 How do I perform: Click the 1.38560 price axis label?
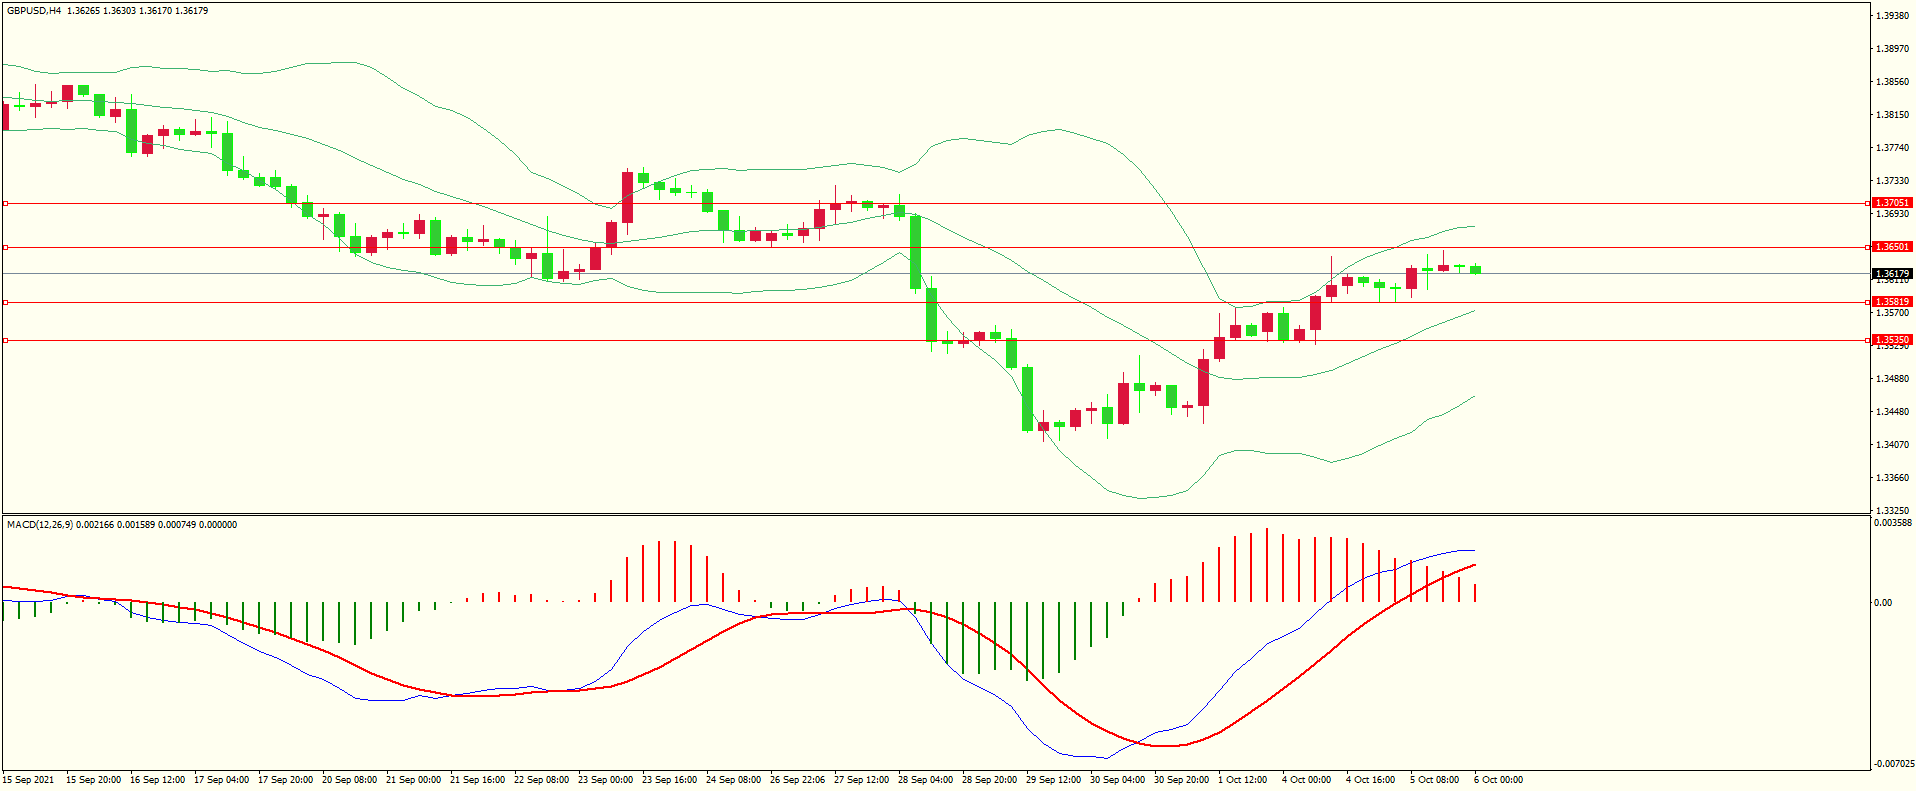(1893, 82)
